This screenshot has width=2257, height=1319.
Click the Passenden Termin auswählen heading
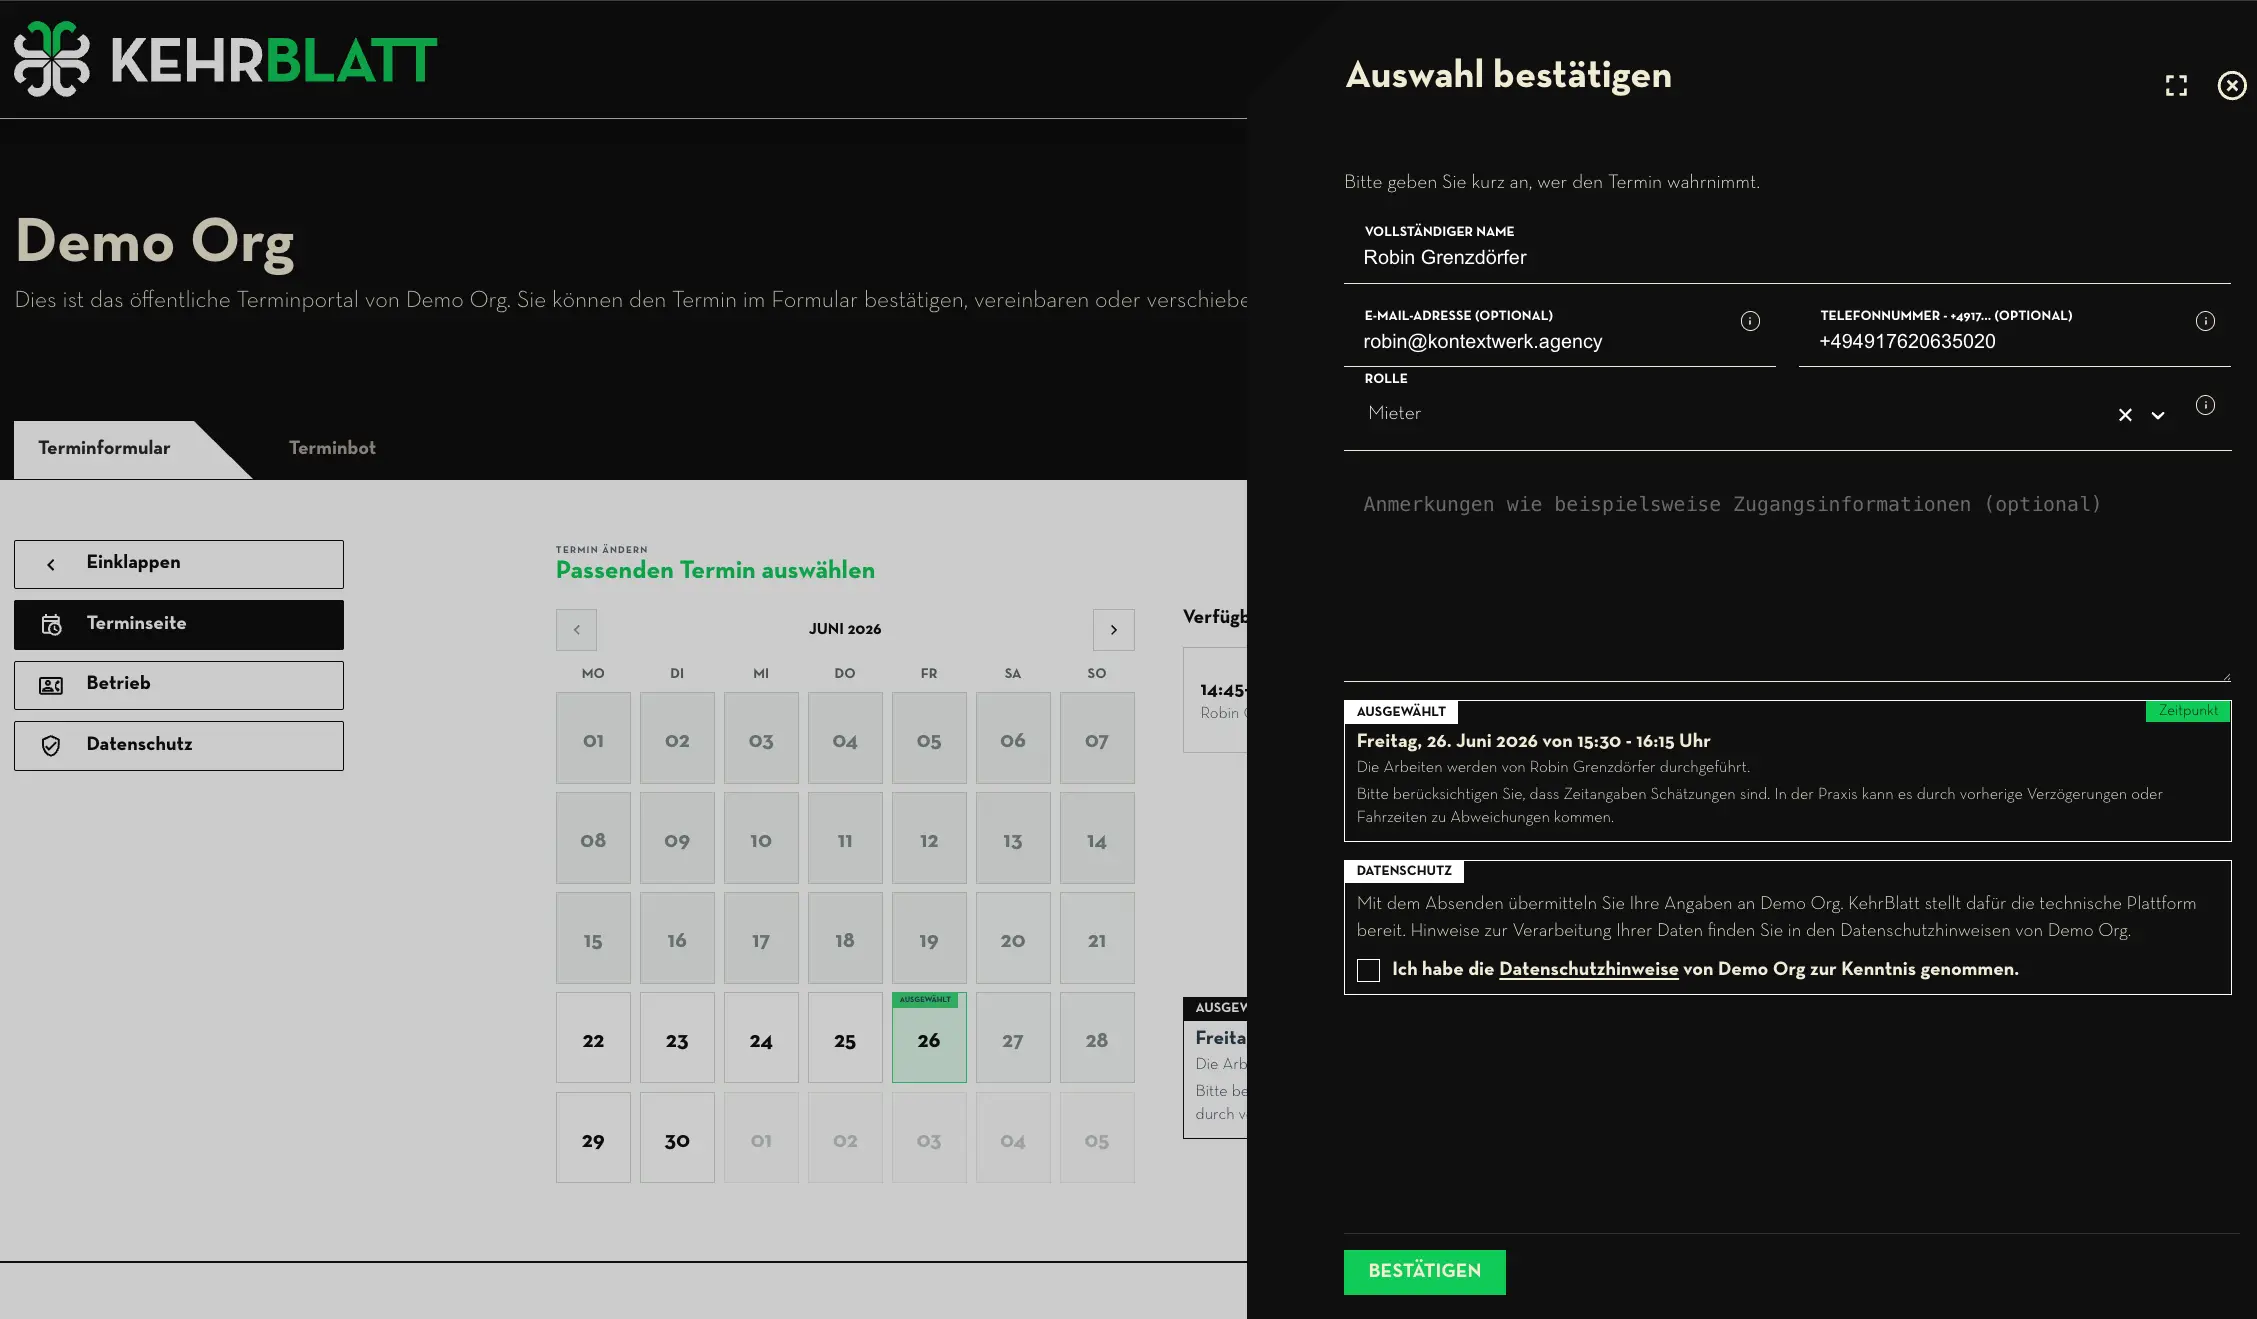[715, 571]
